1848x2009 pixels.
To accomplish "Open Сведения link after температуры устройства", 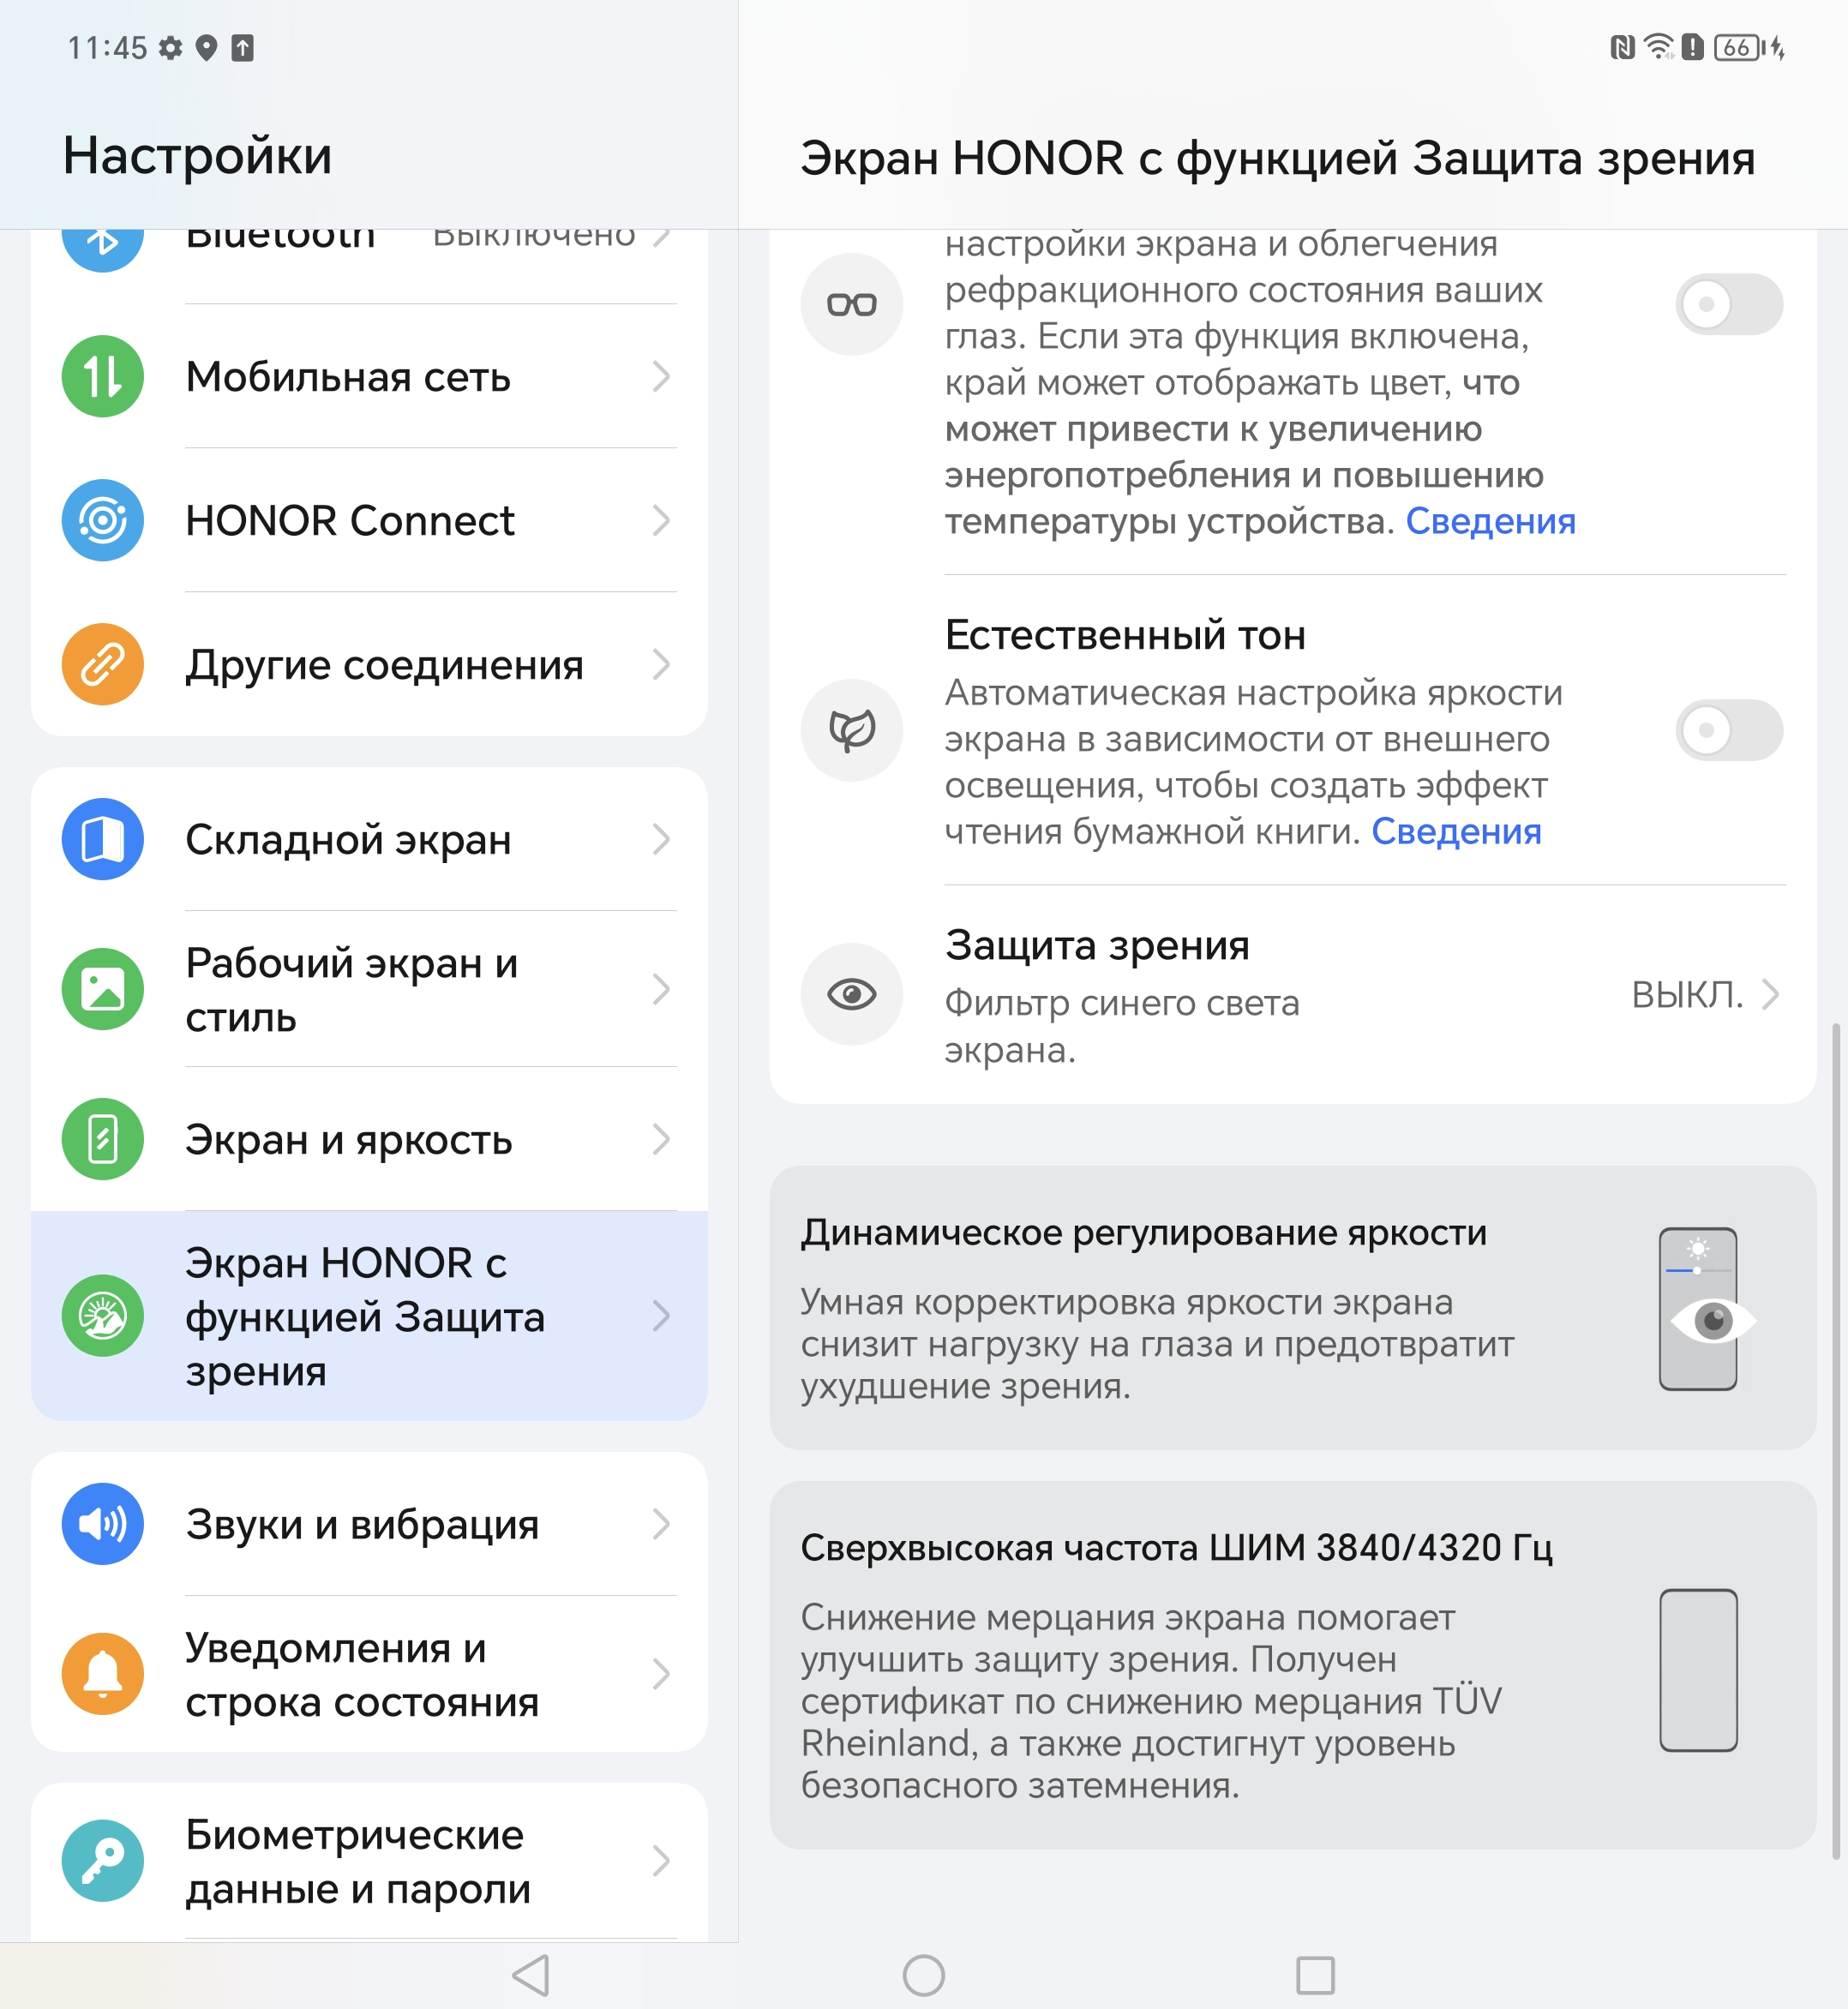I will point(1490,521).
